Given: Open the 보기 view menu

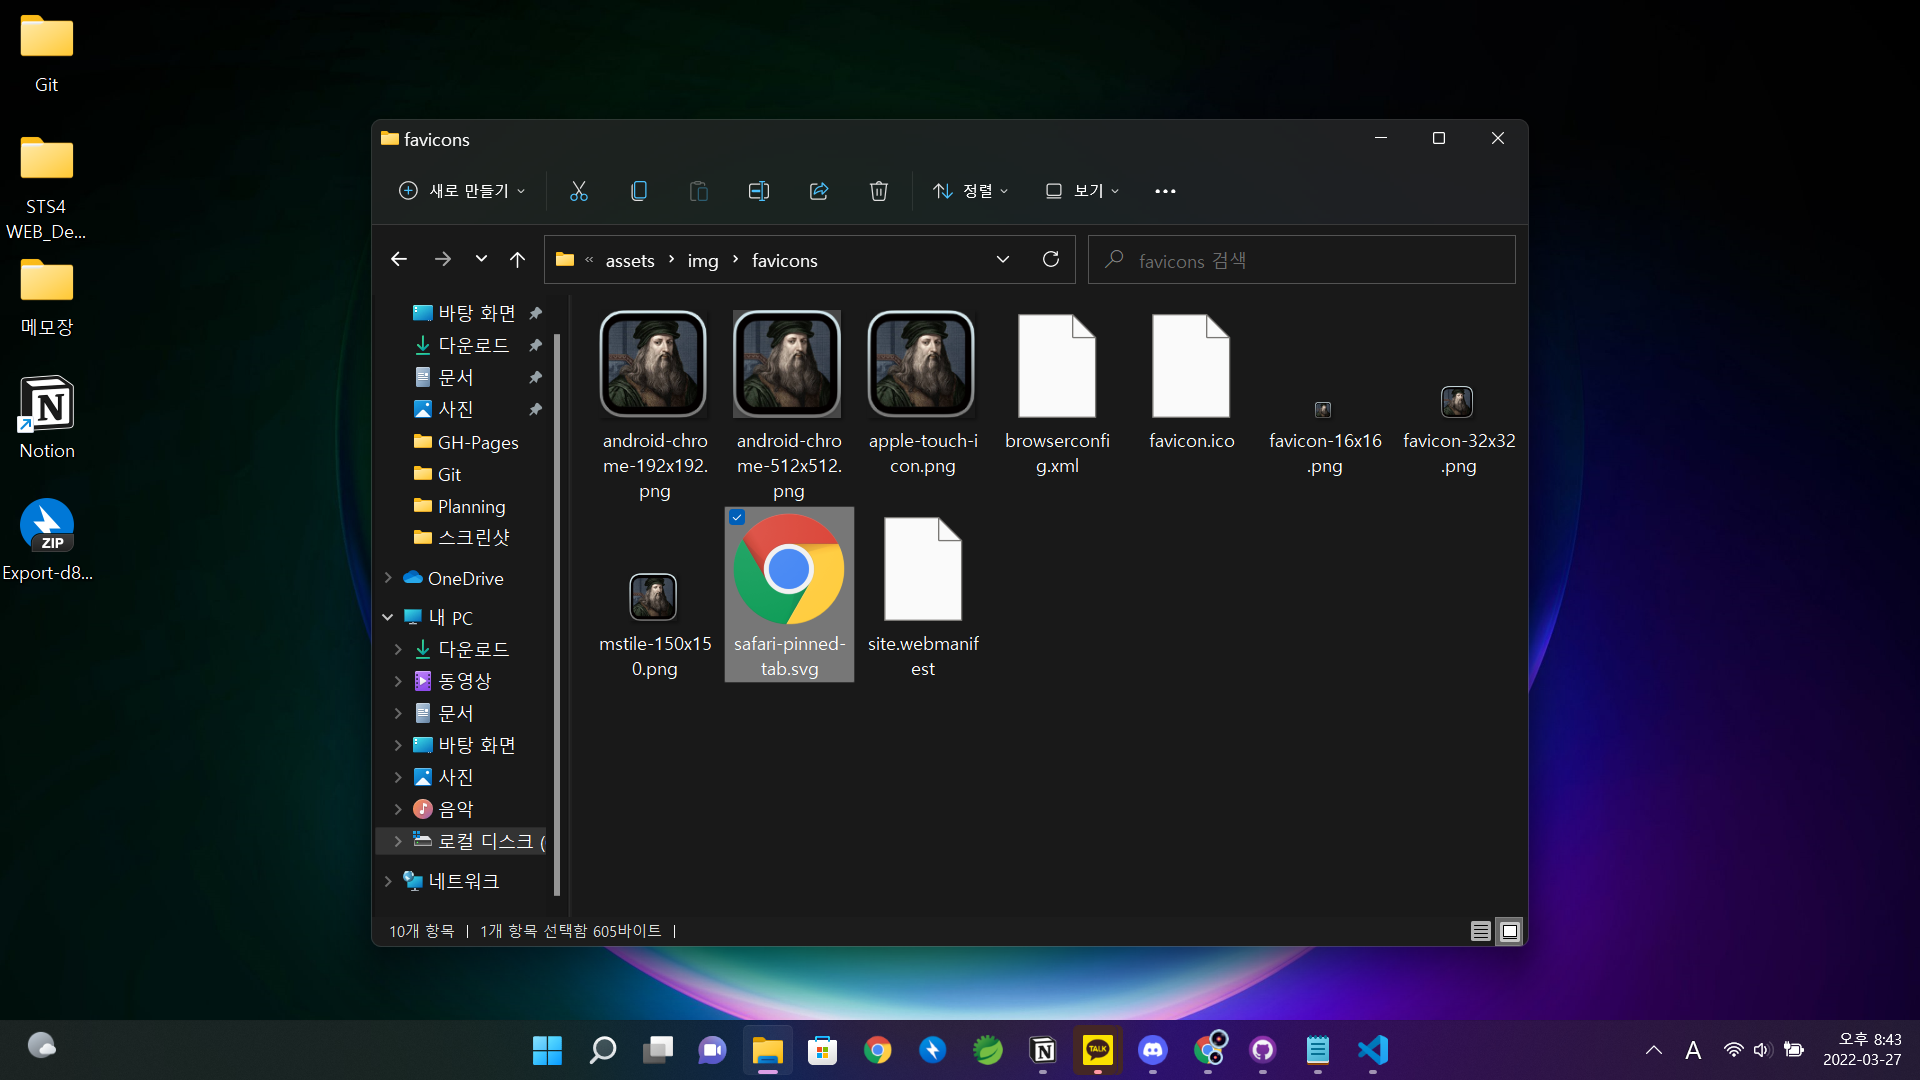Looking at the screenshot, I should [x=1082, y=191].
